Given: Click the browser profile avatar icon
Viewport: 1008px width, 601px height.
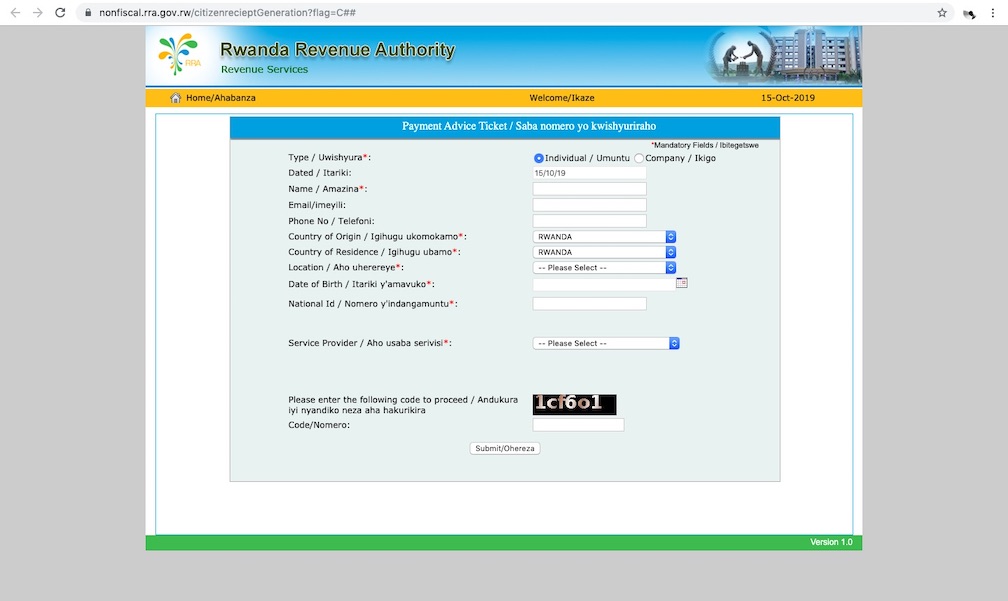Looking at the screenshot, I should 968,14.
